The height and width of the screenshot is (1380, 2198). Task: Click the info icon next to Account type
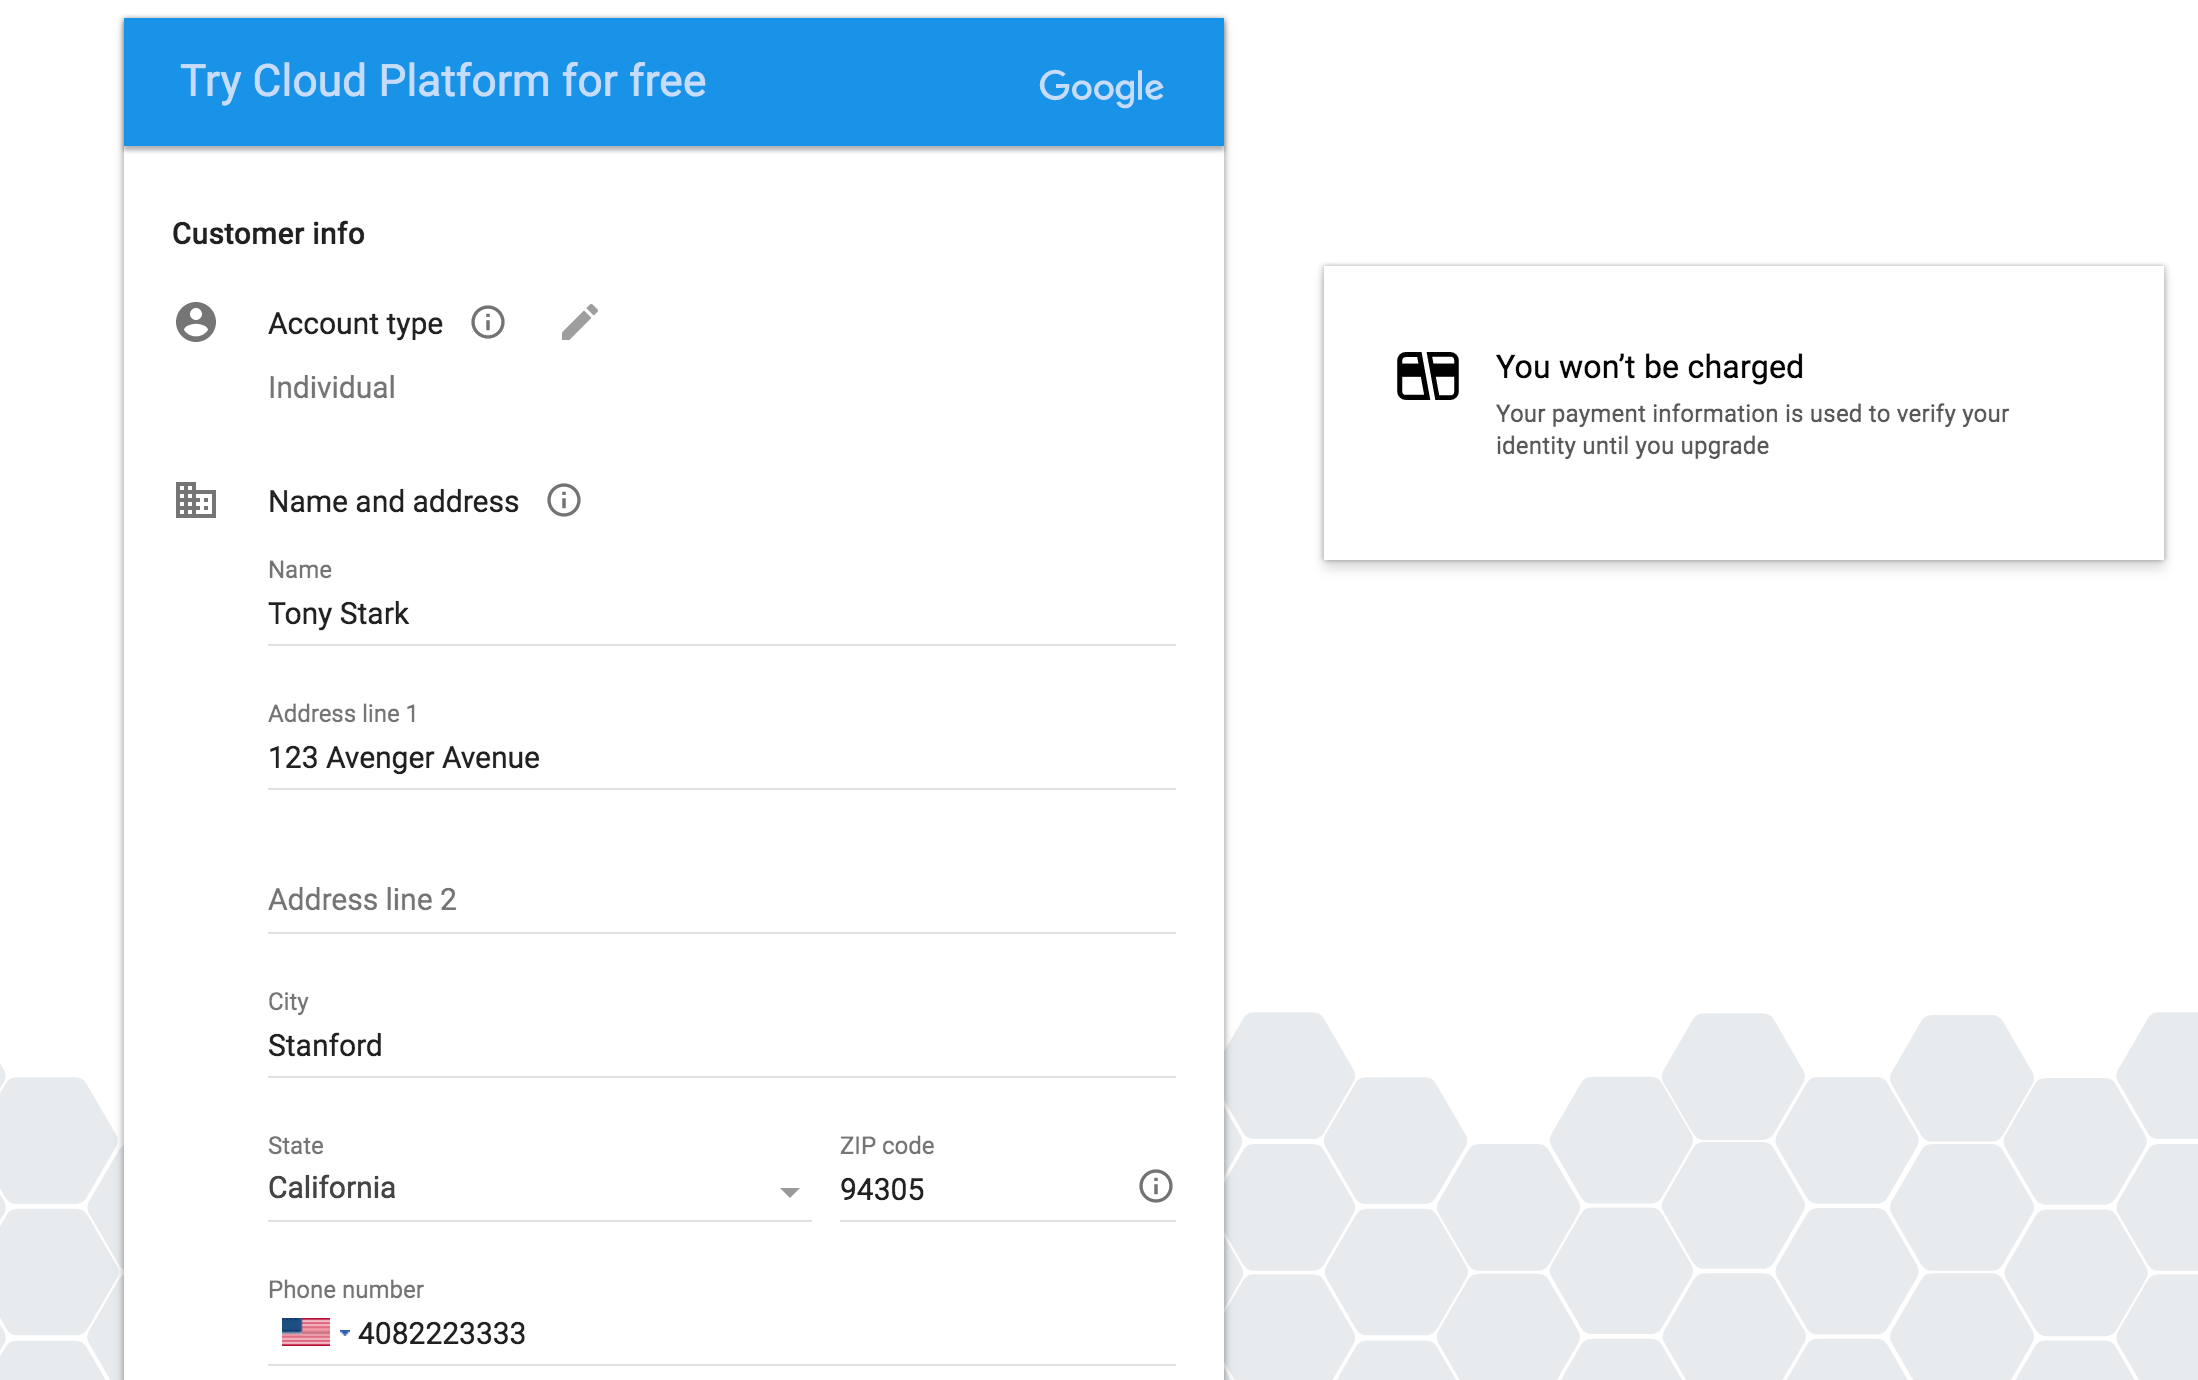click(488, 322)
